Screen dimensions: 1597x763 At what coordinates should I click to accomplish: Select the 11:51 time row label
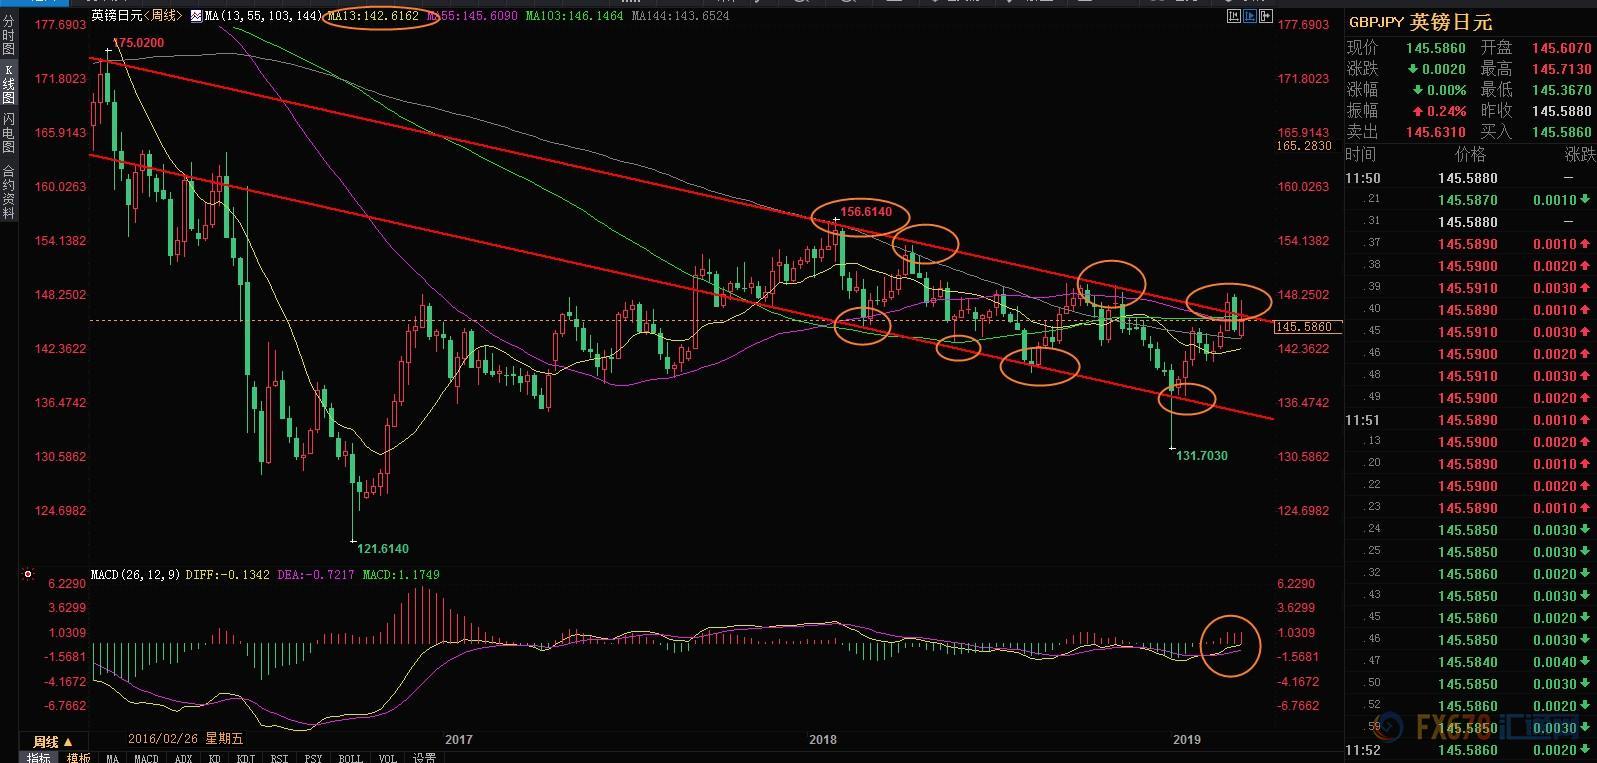(1362, 420)
